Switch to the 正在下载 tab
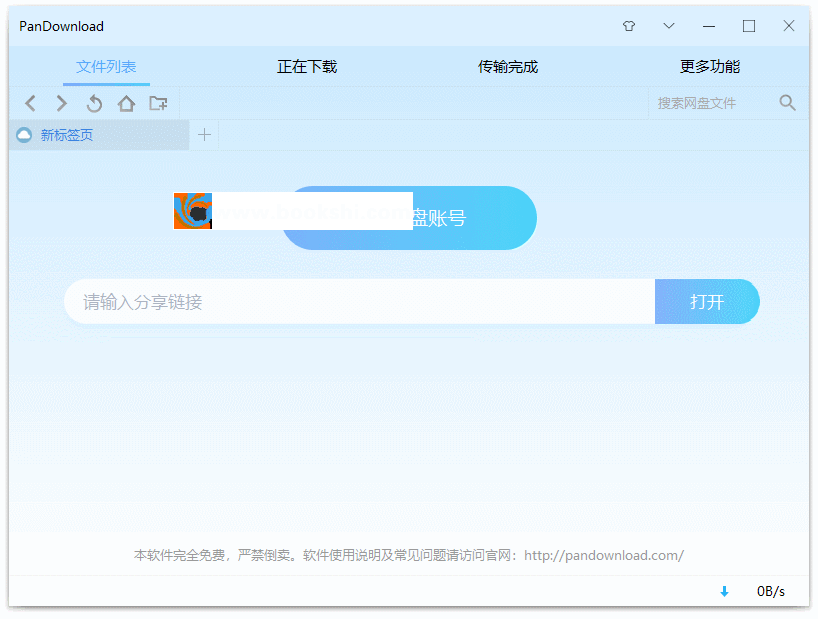Image resolution: width=818 pixels, height=619 pixels. (x=307, y=67)
